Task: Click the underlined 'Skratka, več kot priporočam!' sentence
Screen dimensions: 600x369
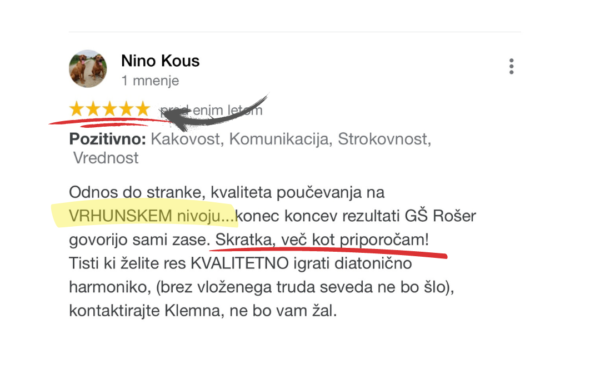Action: [x=322, y=240]
